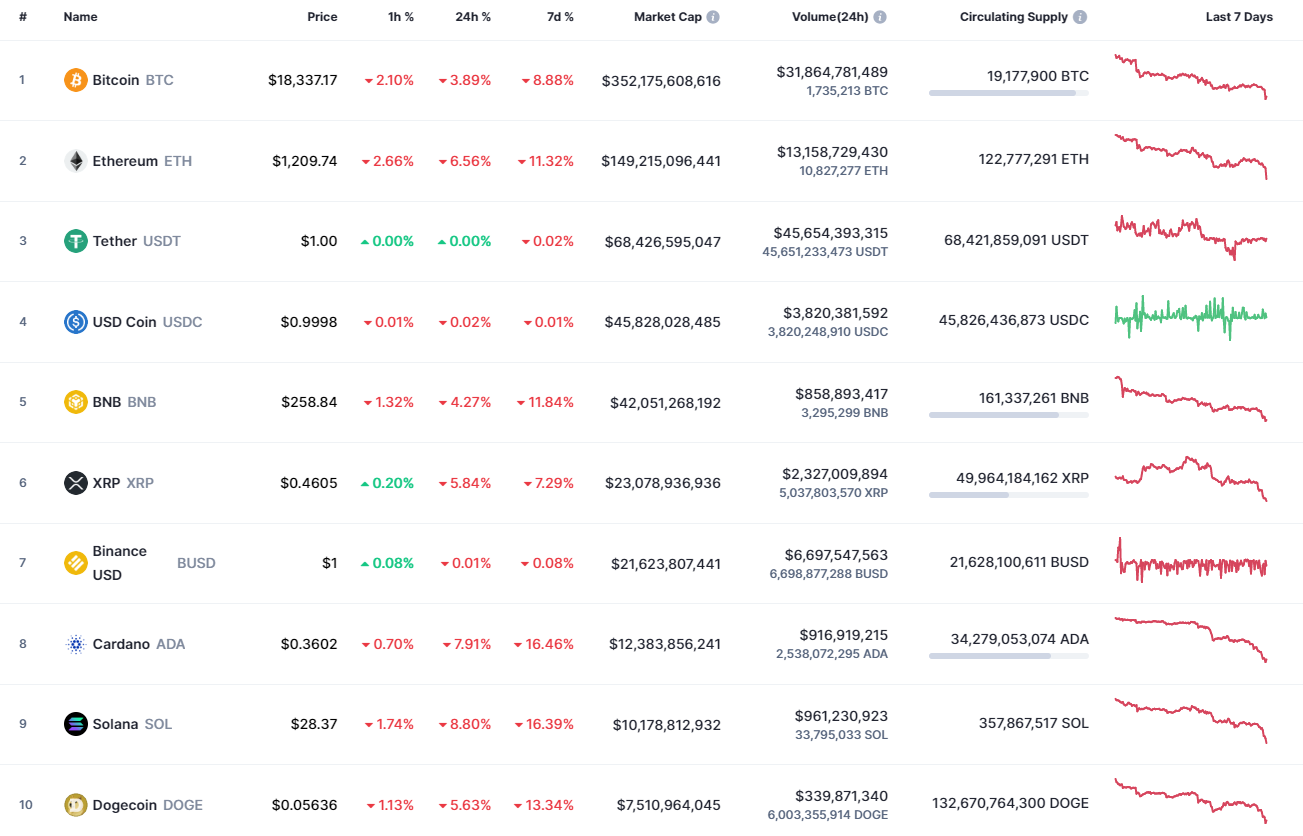
Task: Click Bitcoin's circulating supply progress bar
Action: coord(1009,93)
